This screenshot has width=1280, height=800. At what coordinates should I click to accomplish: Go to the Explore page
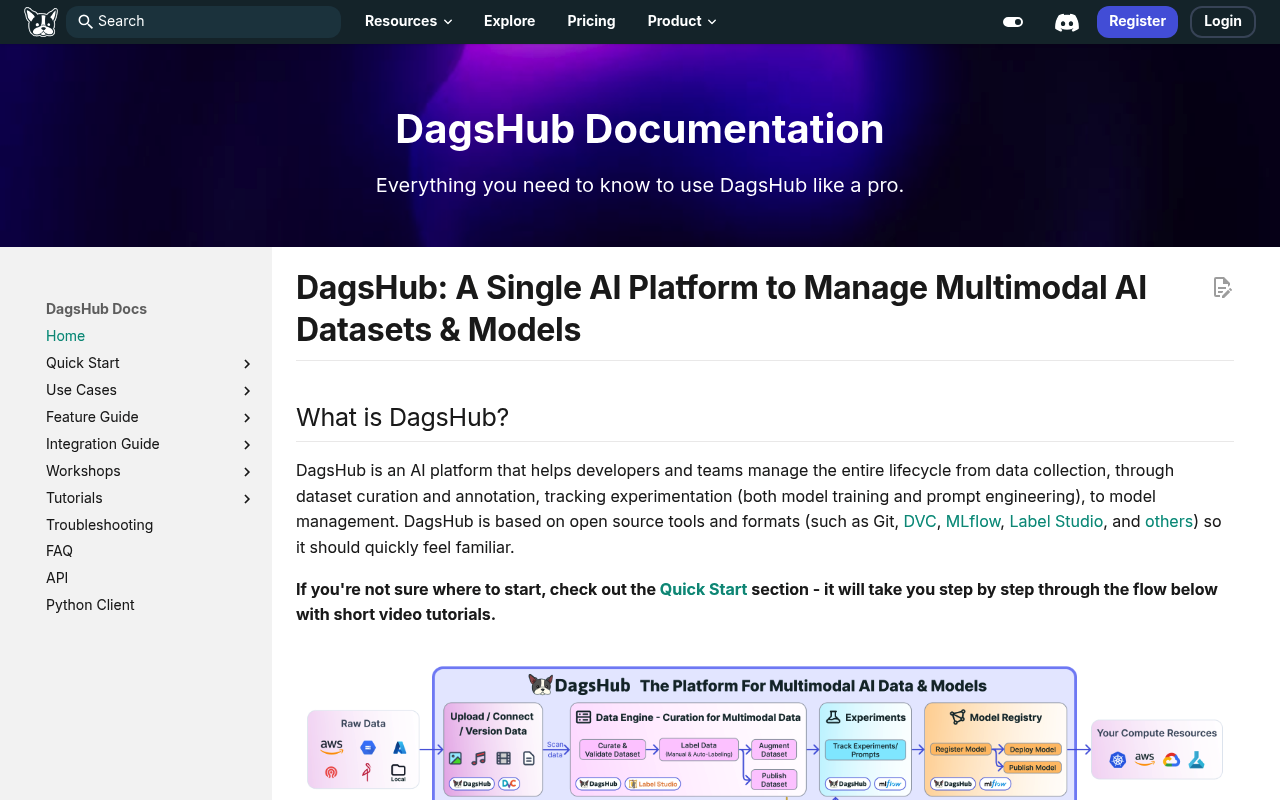509,21
